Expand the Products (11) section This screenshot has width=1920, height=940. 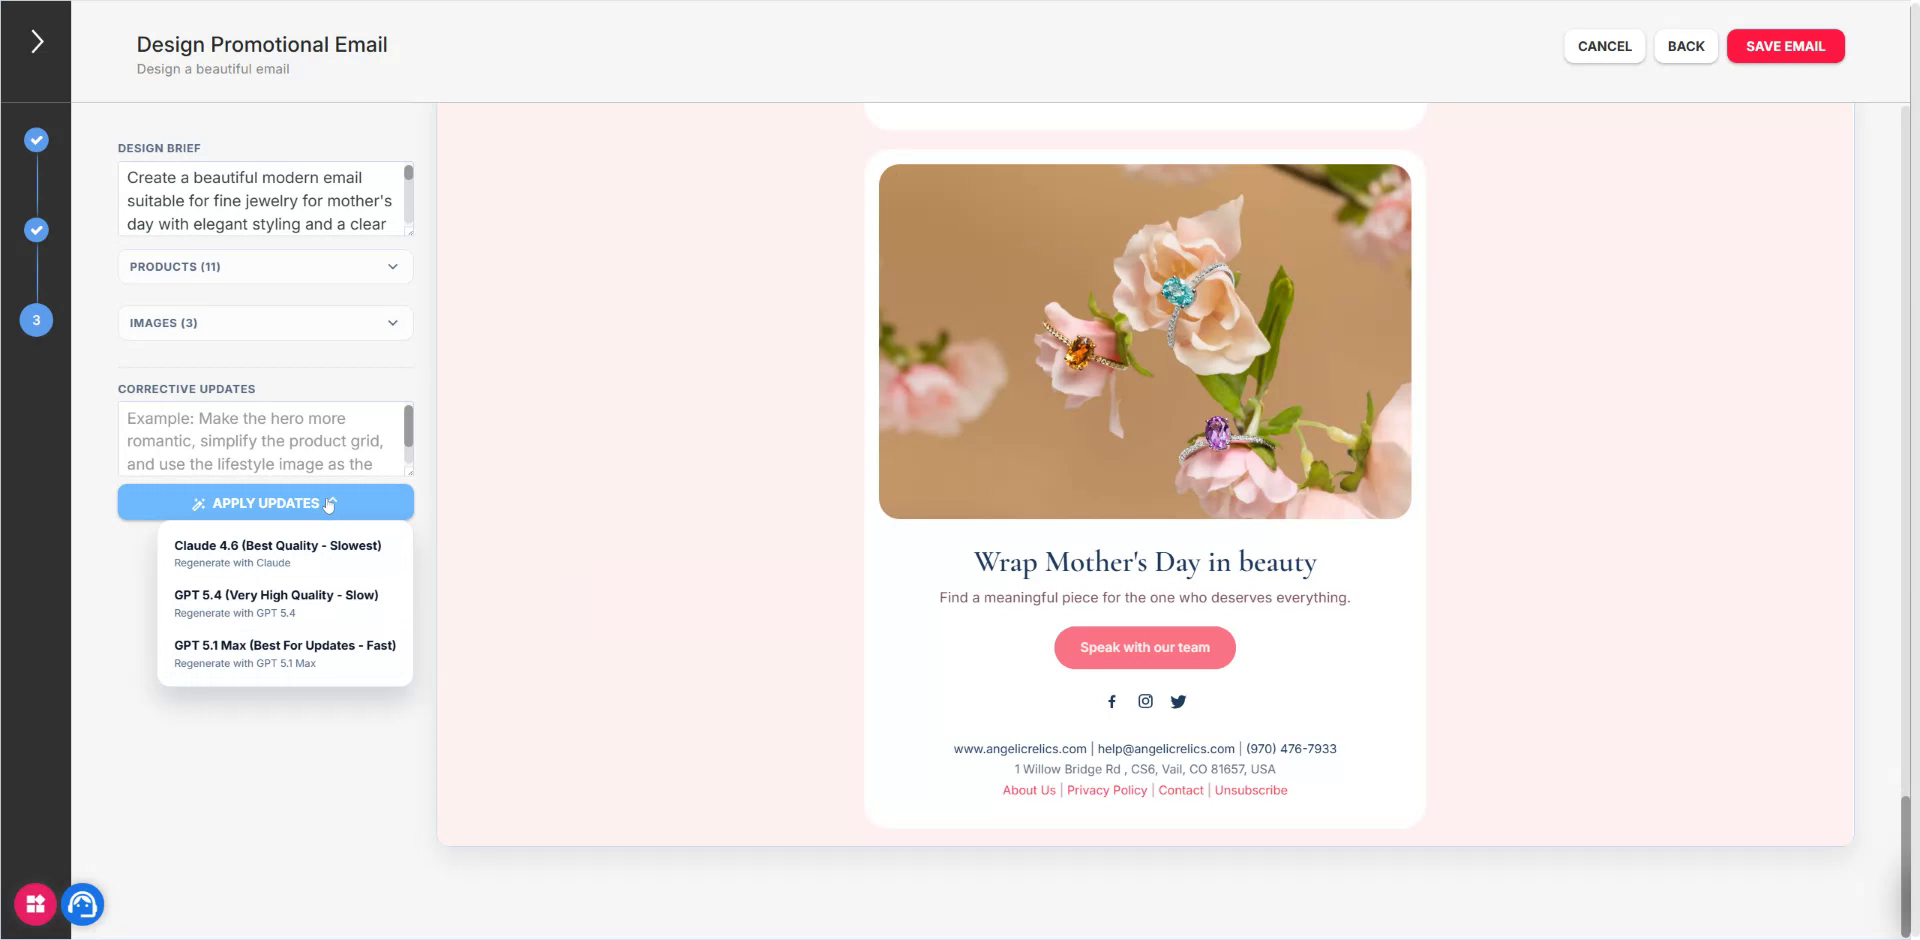pos(265,267)
